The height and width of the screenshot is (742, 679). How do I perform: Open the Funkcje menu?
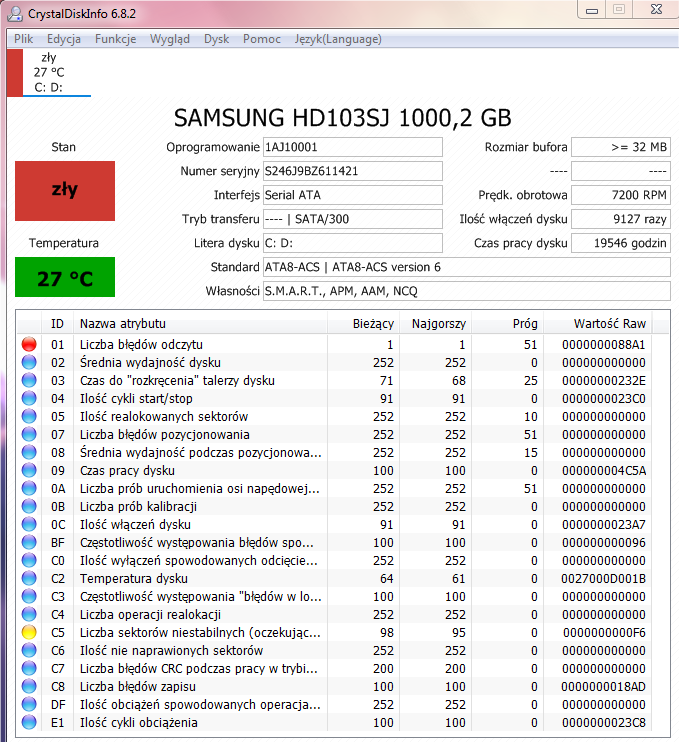tap(115, 39)
